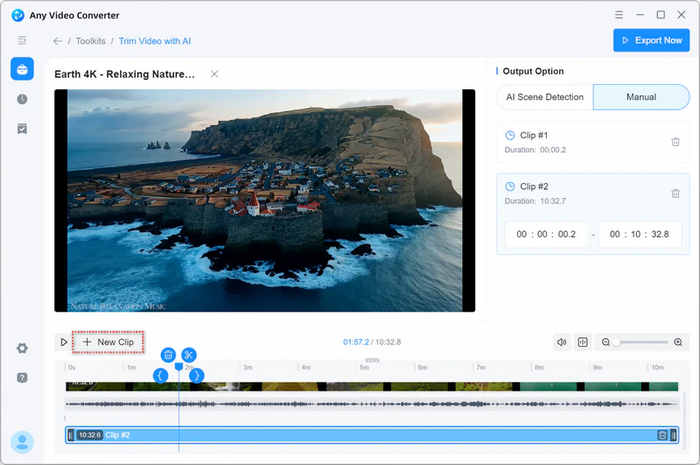Zoom in the timeline with plus magnifier
The height and width of the screenshot is (465, 700).
click(x=678, y=342)
